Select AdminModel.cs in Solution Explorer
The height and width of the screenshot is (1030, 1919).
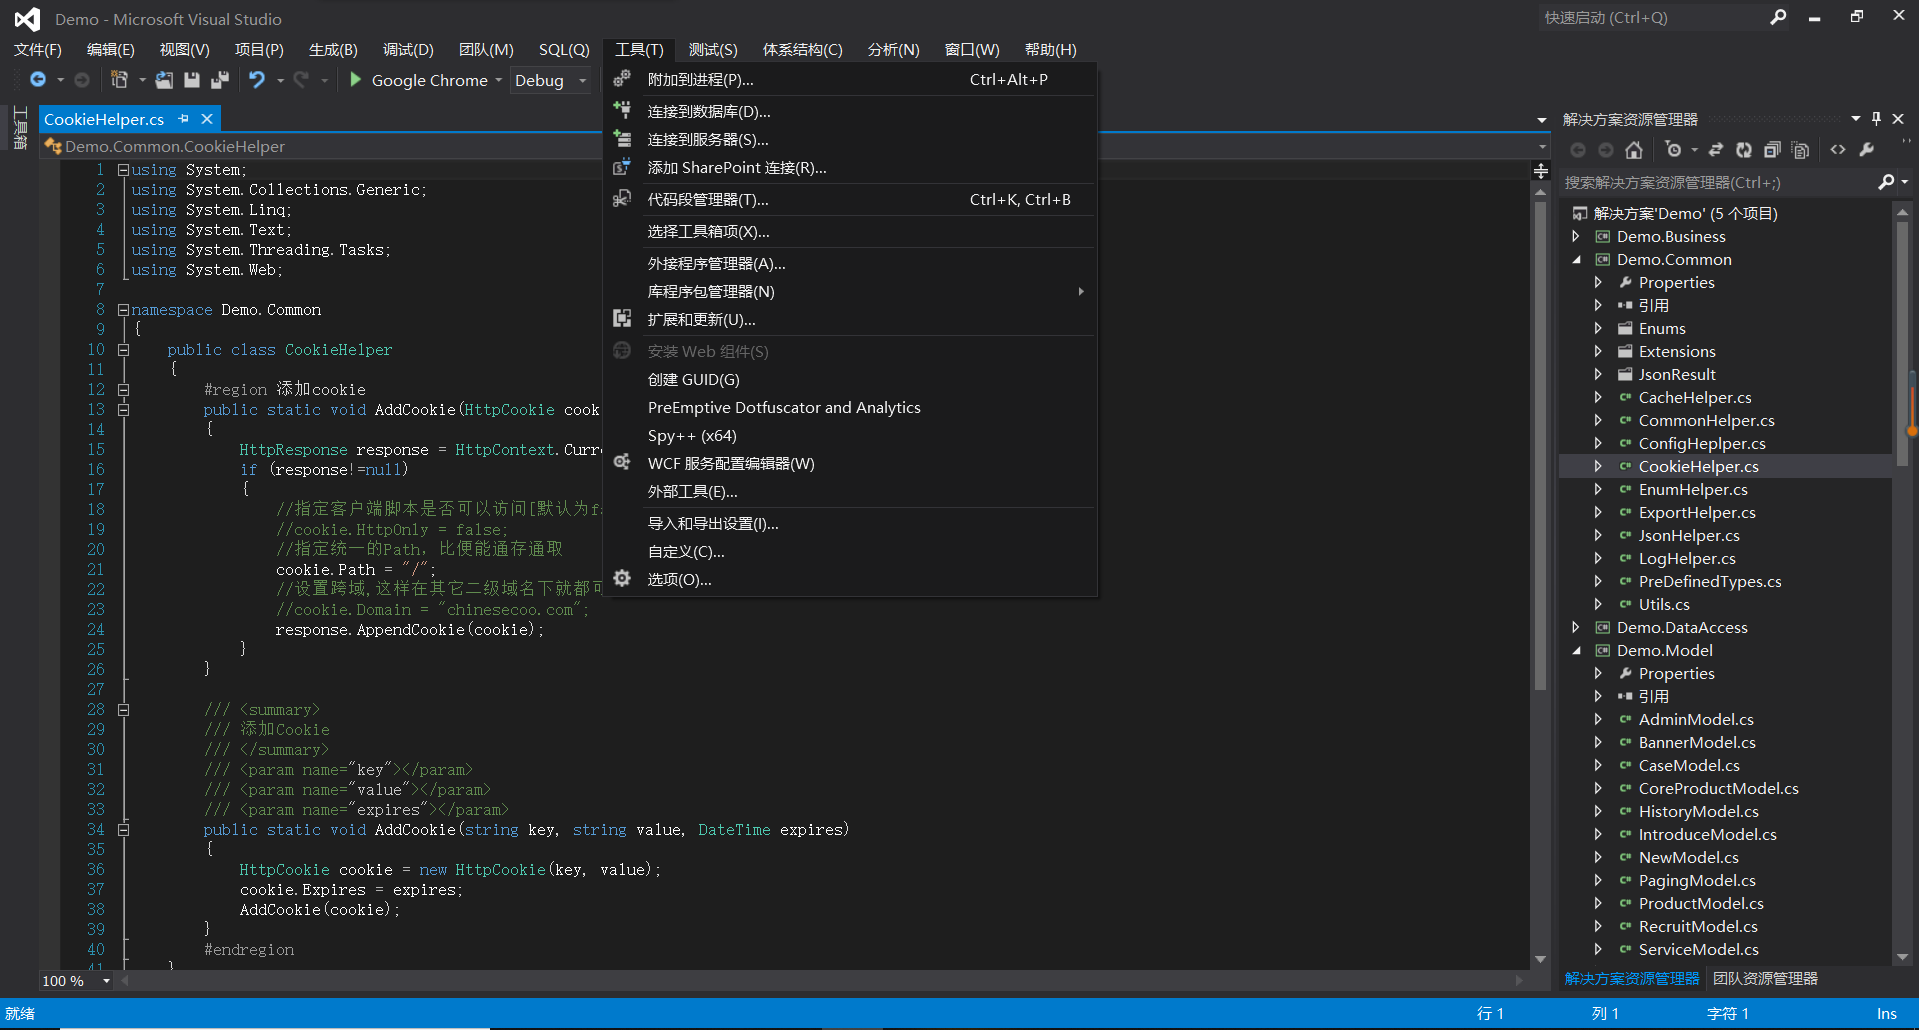1696,720
